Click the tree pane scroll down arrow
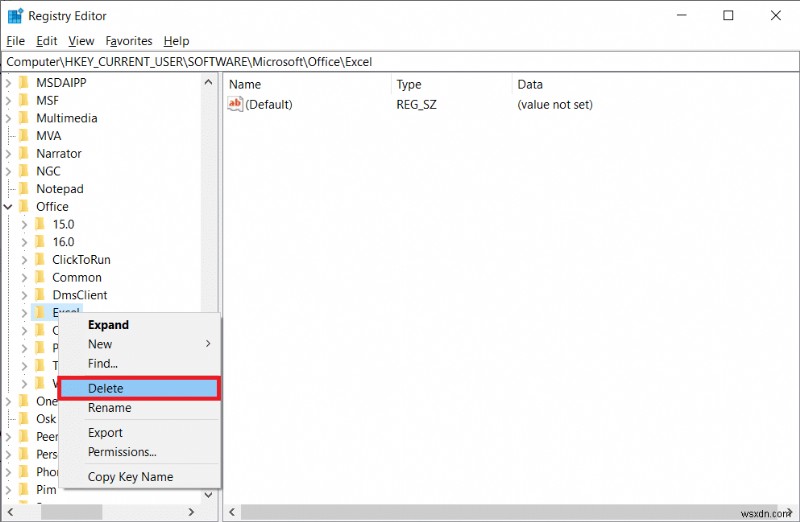The width and height of the screenshot is (800, 522). [x=208, y=494]
